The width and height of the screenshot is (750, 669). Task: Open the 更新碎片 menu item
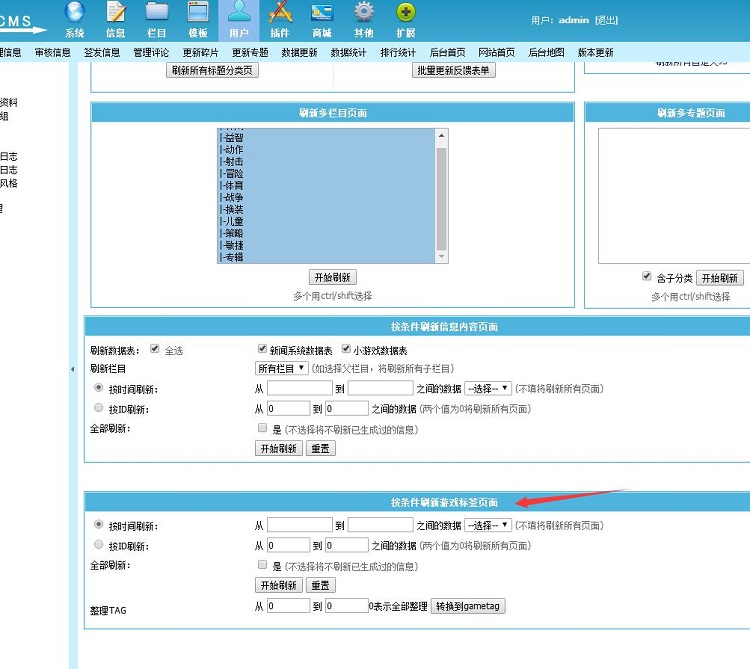click(x=200, y=53)
